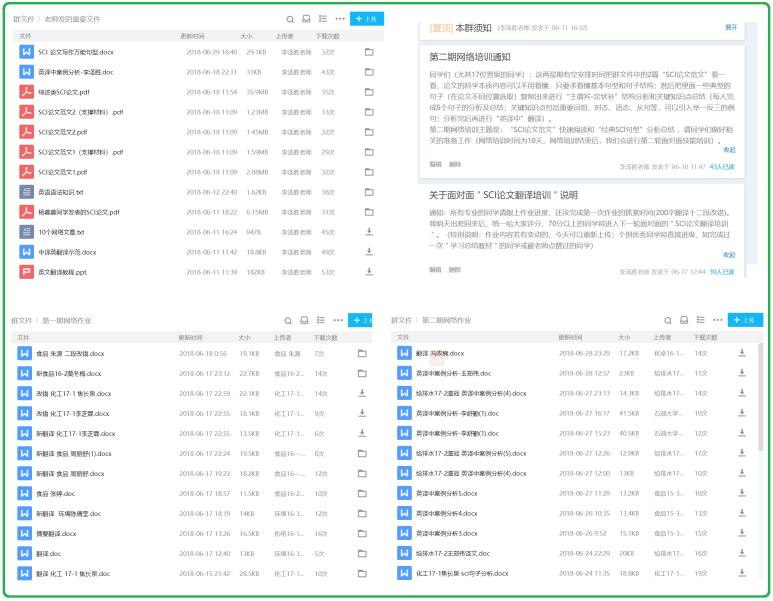This screenshot has height=601, width=773.
Task: Download 英译中案例分析5.docx via download icon
Action: click(742, 493)
